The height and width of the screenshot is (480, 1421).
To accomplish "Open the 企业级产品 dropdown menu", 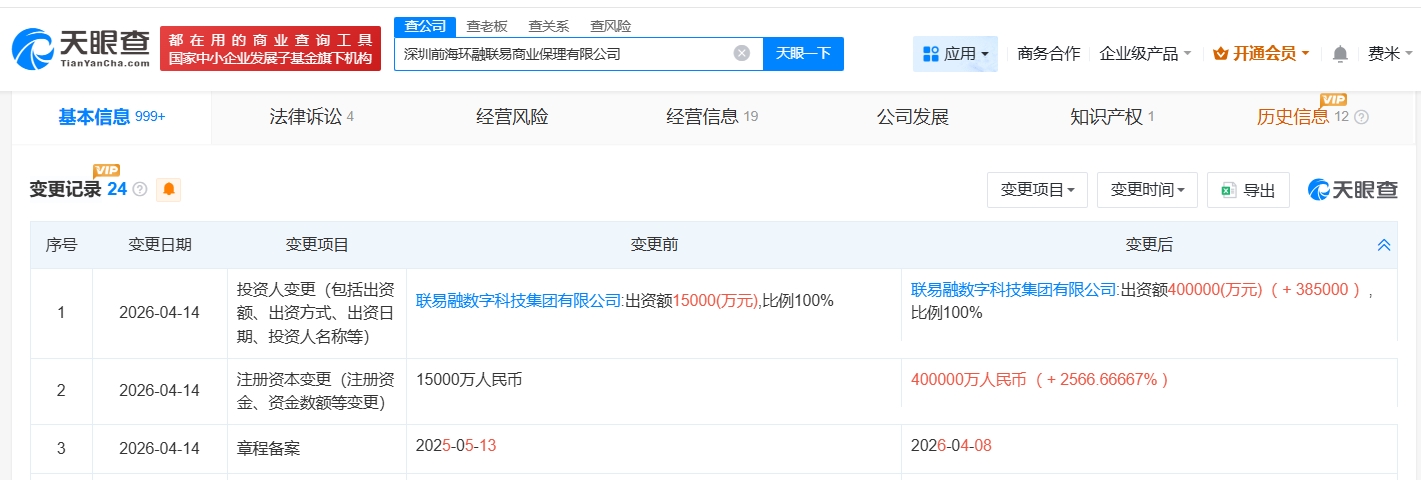I will pyautogui.click(x=1145, y=54).
